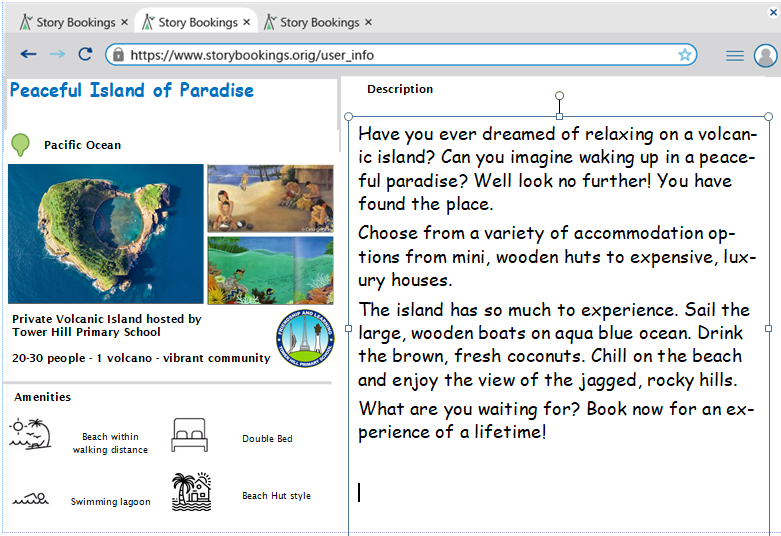The image size is (781, 536).
Task: Click the tent icon on the first tab
Action: (26, 22)
